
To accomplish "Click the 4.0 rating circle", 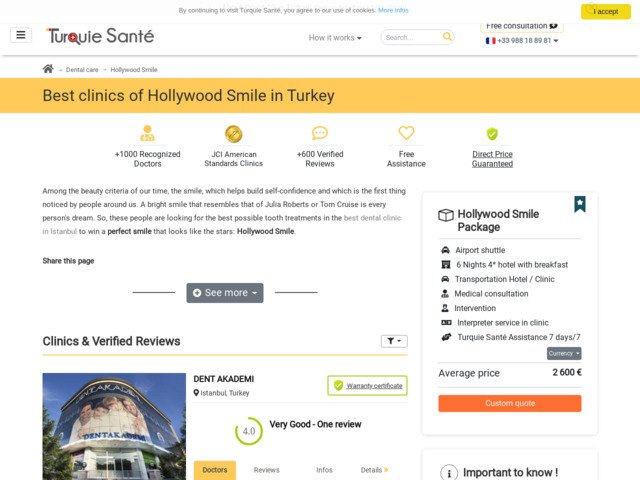I will click(249, 431).
